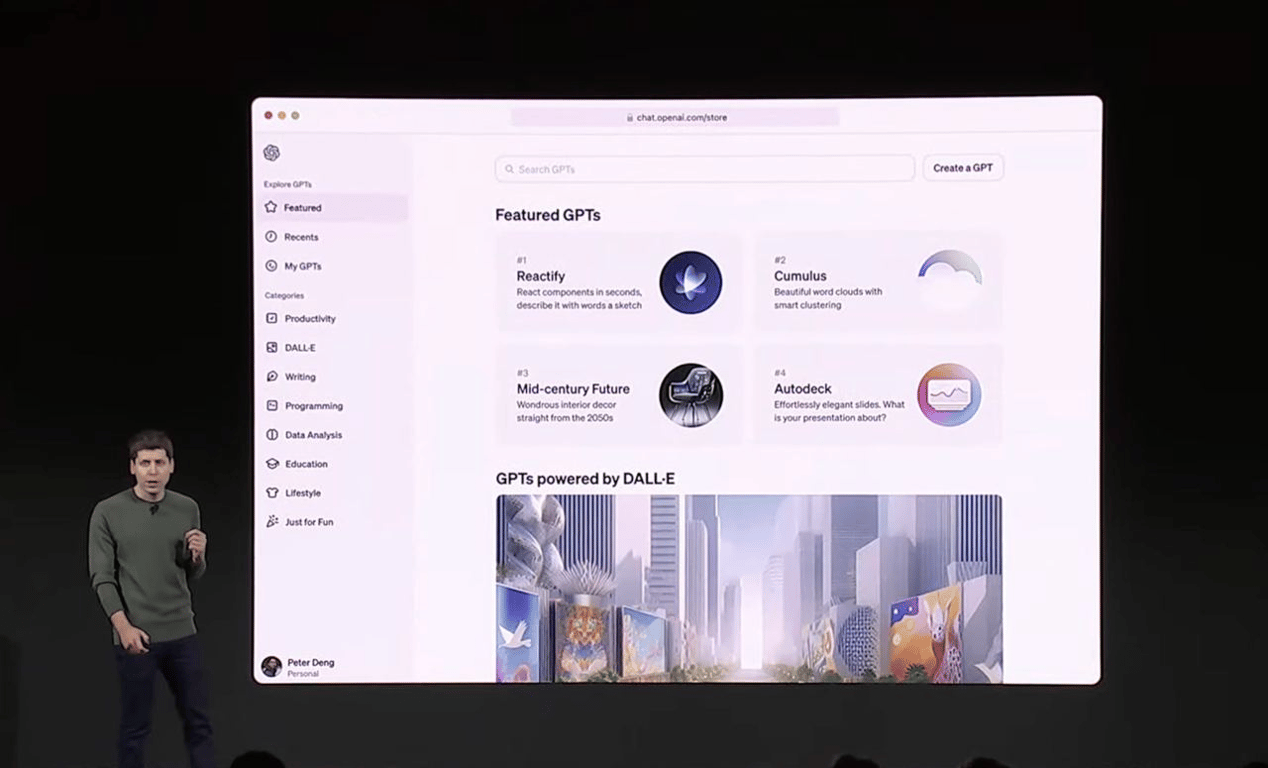The height and width of the screenshot is (768, 1268).
Task: Click the Reactify app icon
Action: (x=690, y=283)
